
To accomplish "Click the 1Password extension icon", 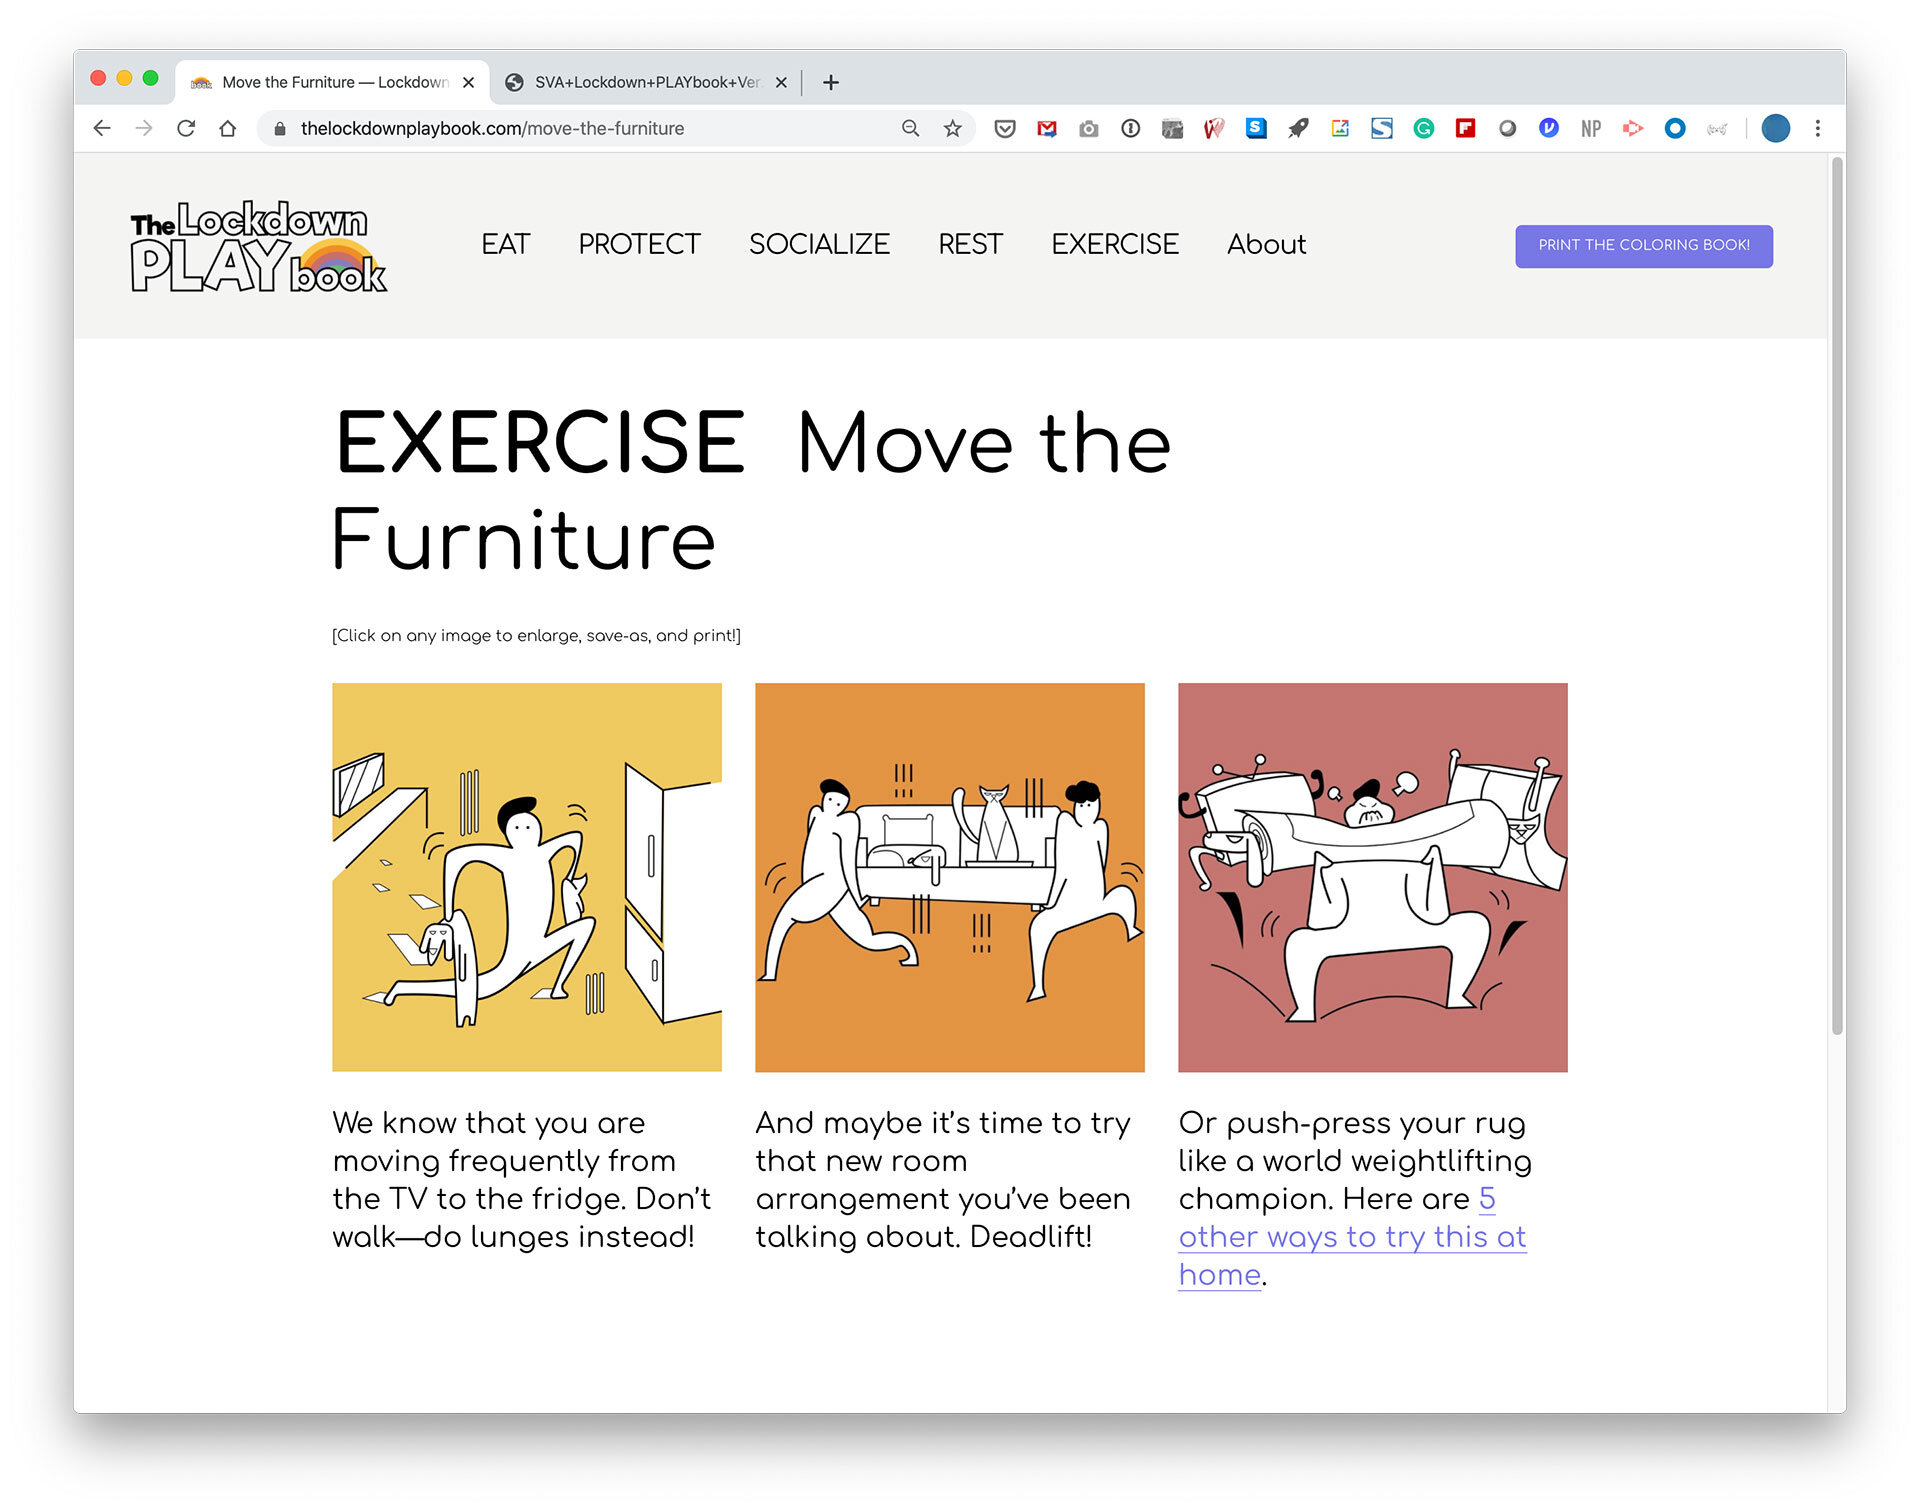I will [x=1130, y=128].
